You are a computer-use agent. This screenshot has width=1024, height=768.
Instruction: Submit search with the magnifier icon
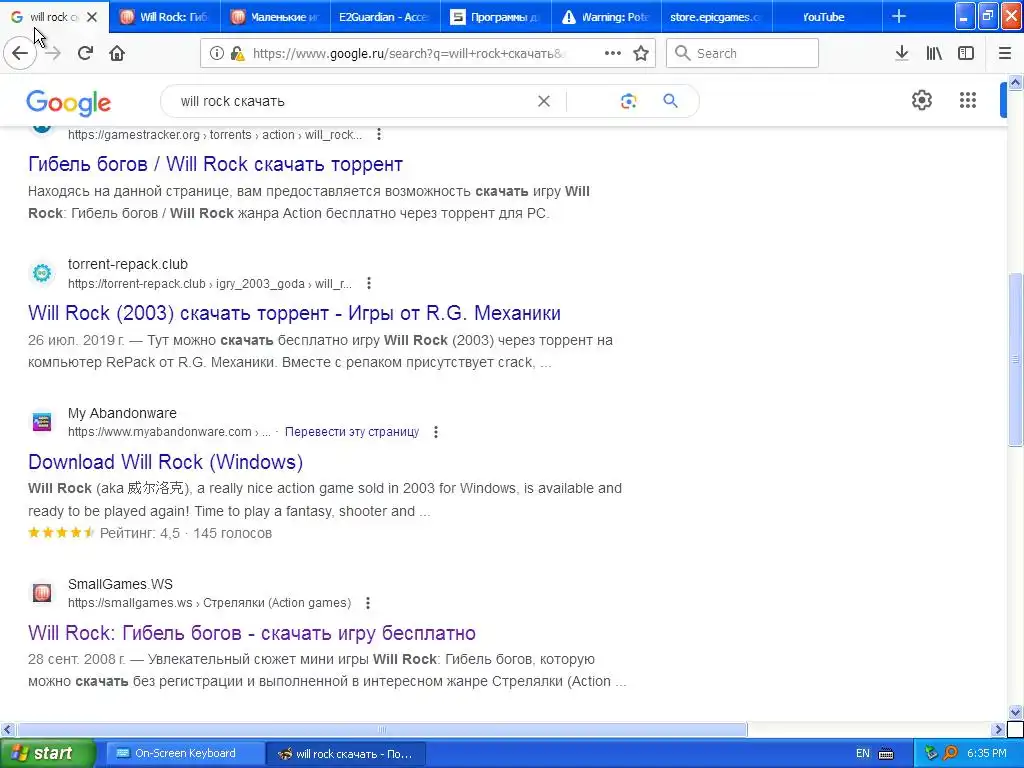670,101
